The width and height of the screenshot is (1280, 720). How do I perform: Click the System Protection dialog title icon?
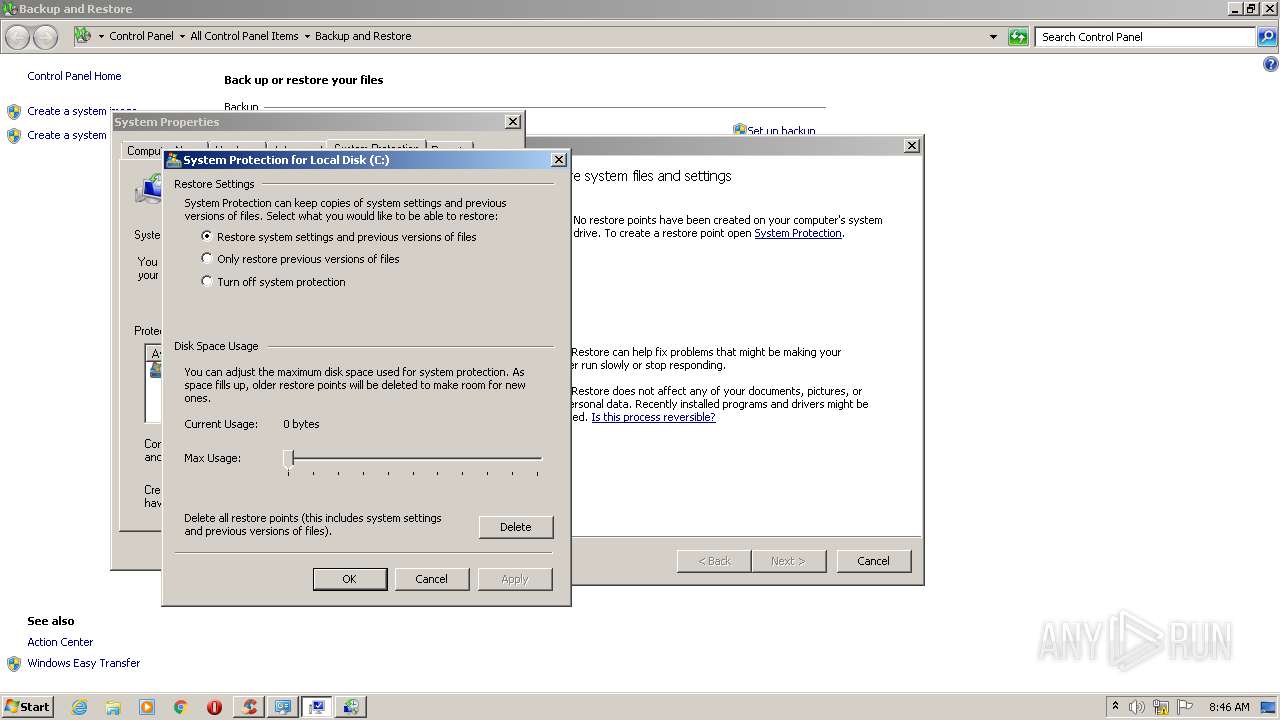point(174,160)
